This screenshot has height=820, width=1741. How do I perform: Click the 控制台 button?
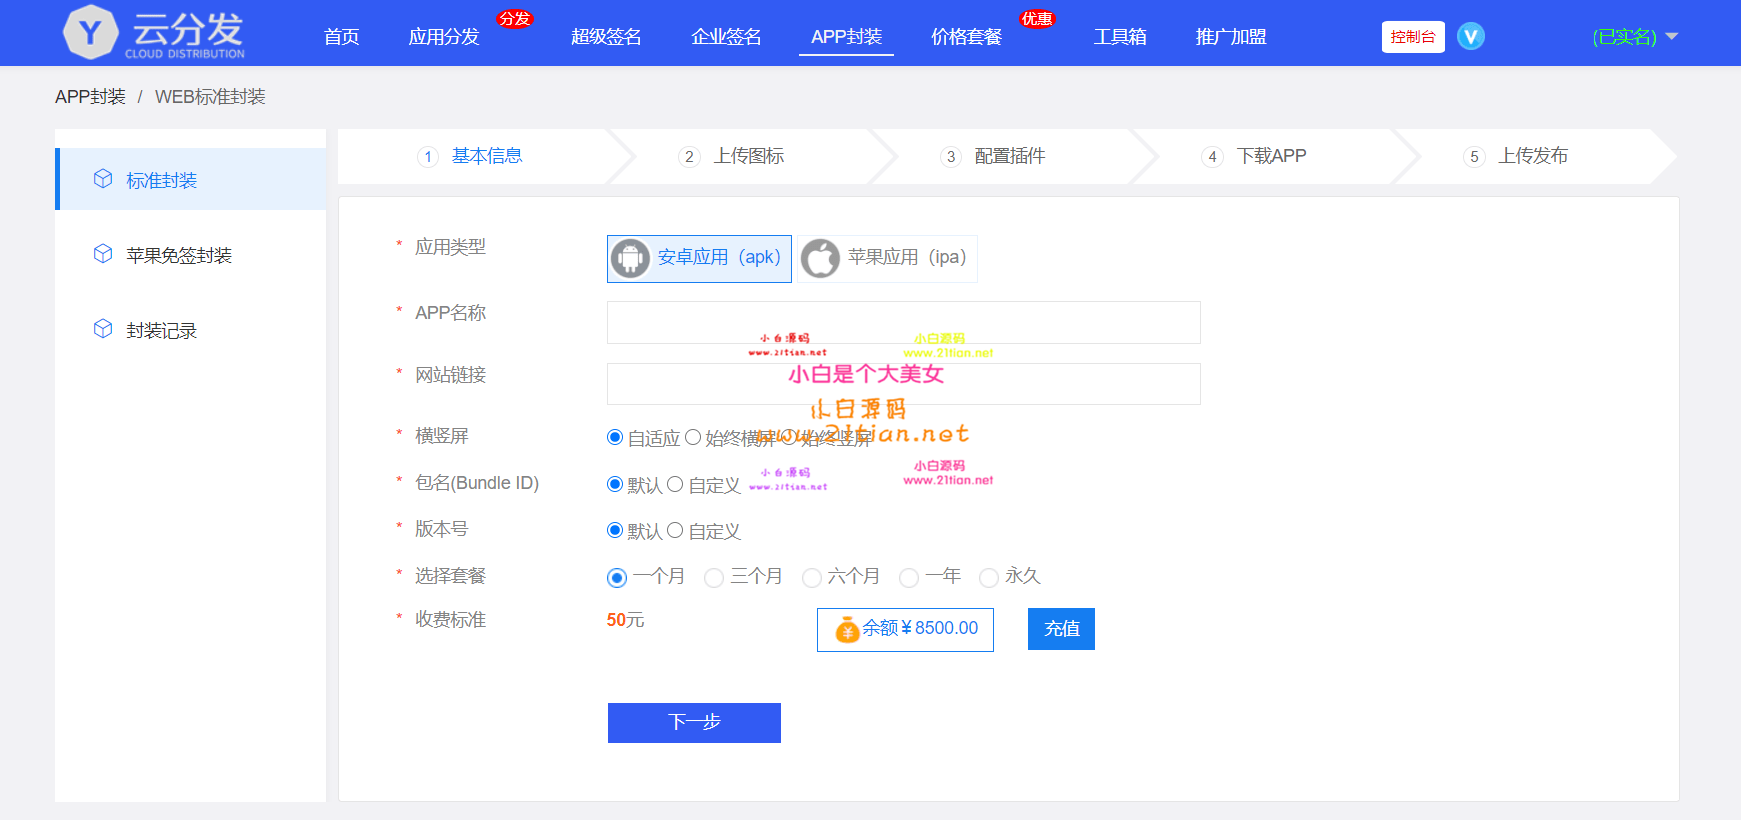point(1413,37)
